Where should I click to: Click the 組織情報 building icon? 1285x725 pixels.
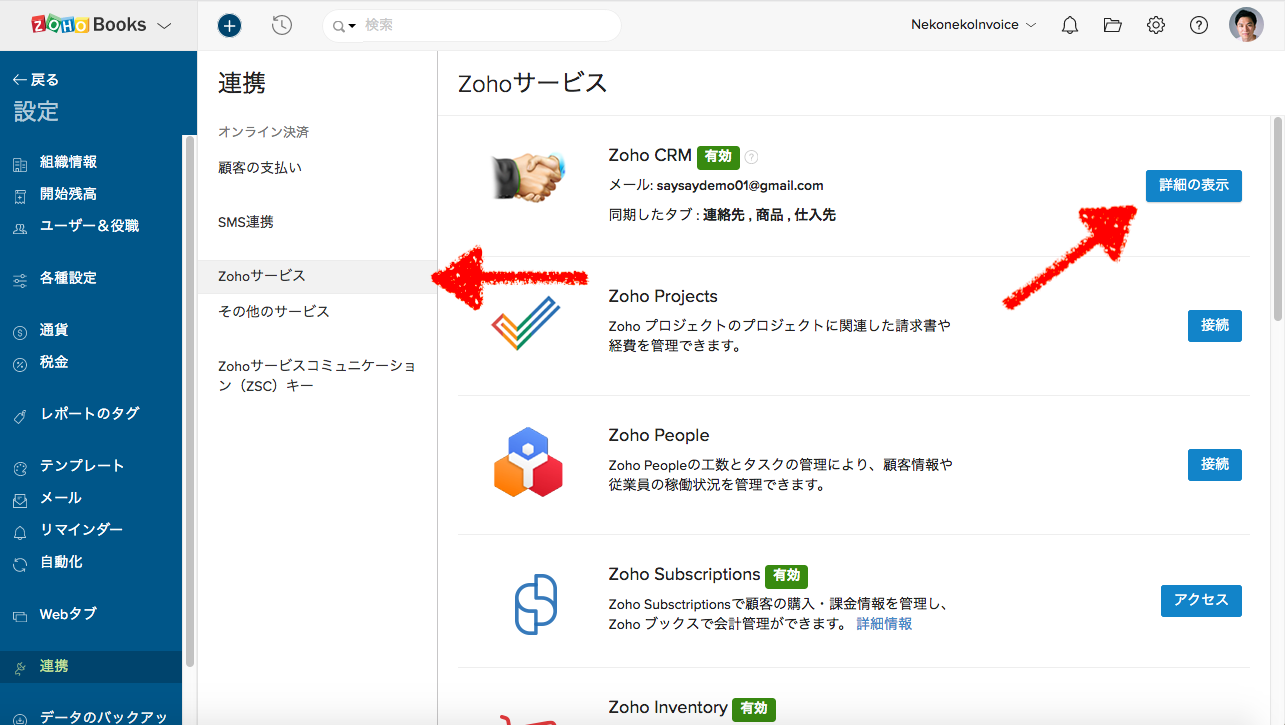(20, 163)
